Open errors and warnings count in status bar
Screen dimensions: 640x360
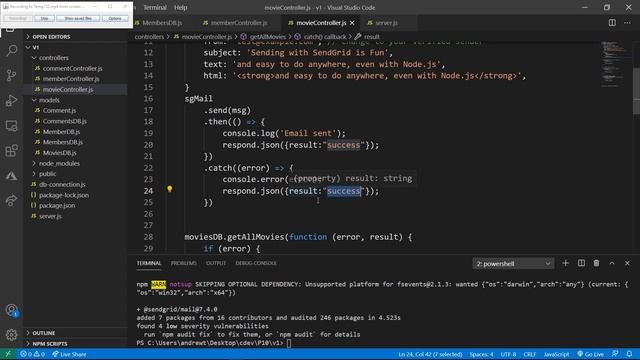tap(32, 354)
